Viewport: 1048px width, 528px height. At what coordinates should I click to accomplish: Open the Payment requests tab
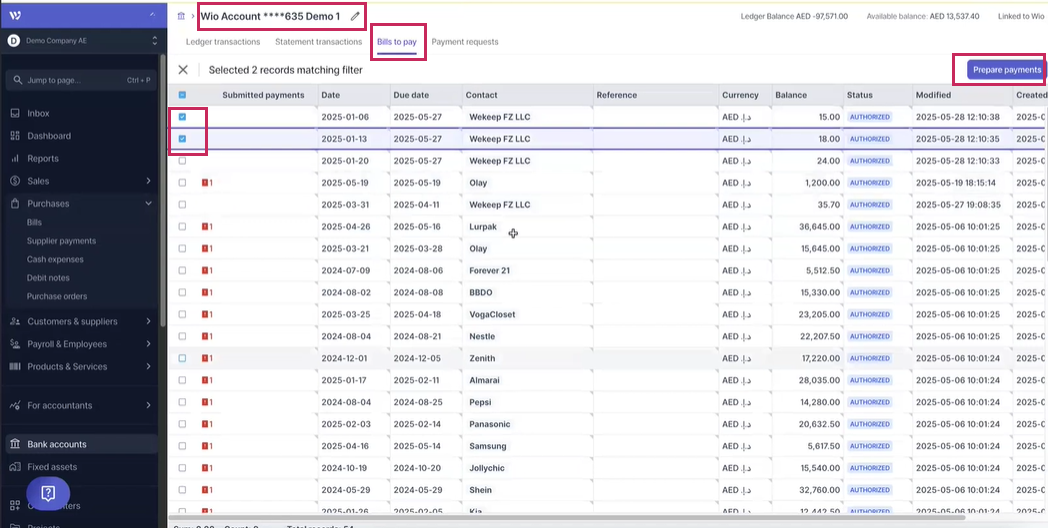(x=464, y=42)
